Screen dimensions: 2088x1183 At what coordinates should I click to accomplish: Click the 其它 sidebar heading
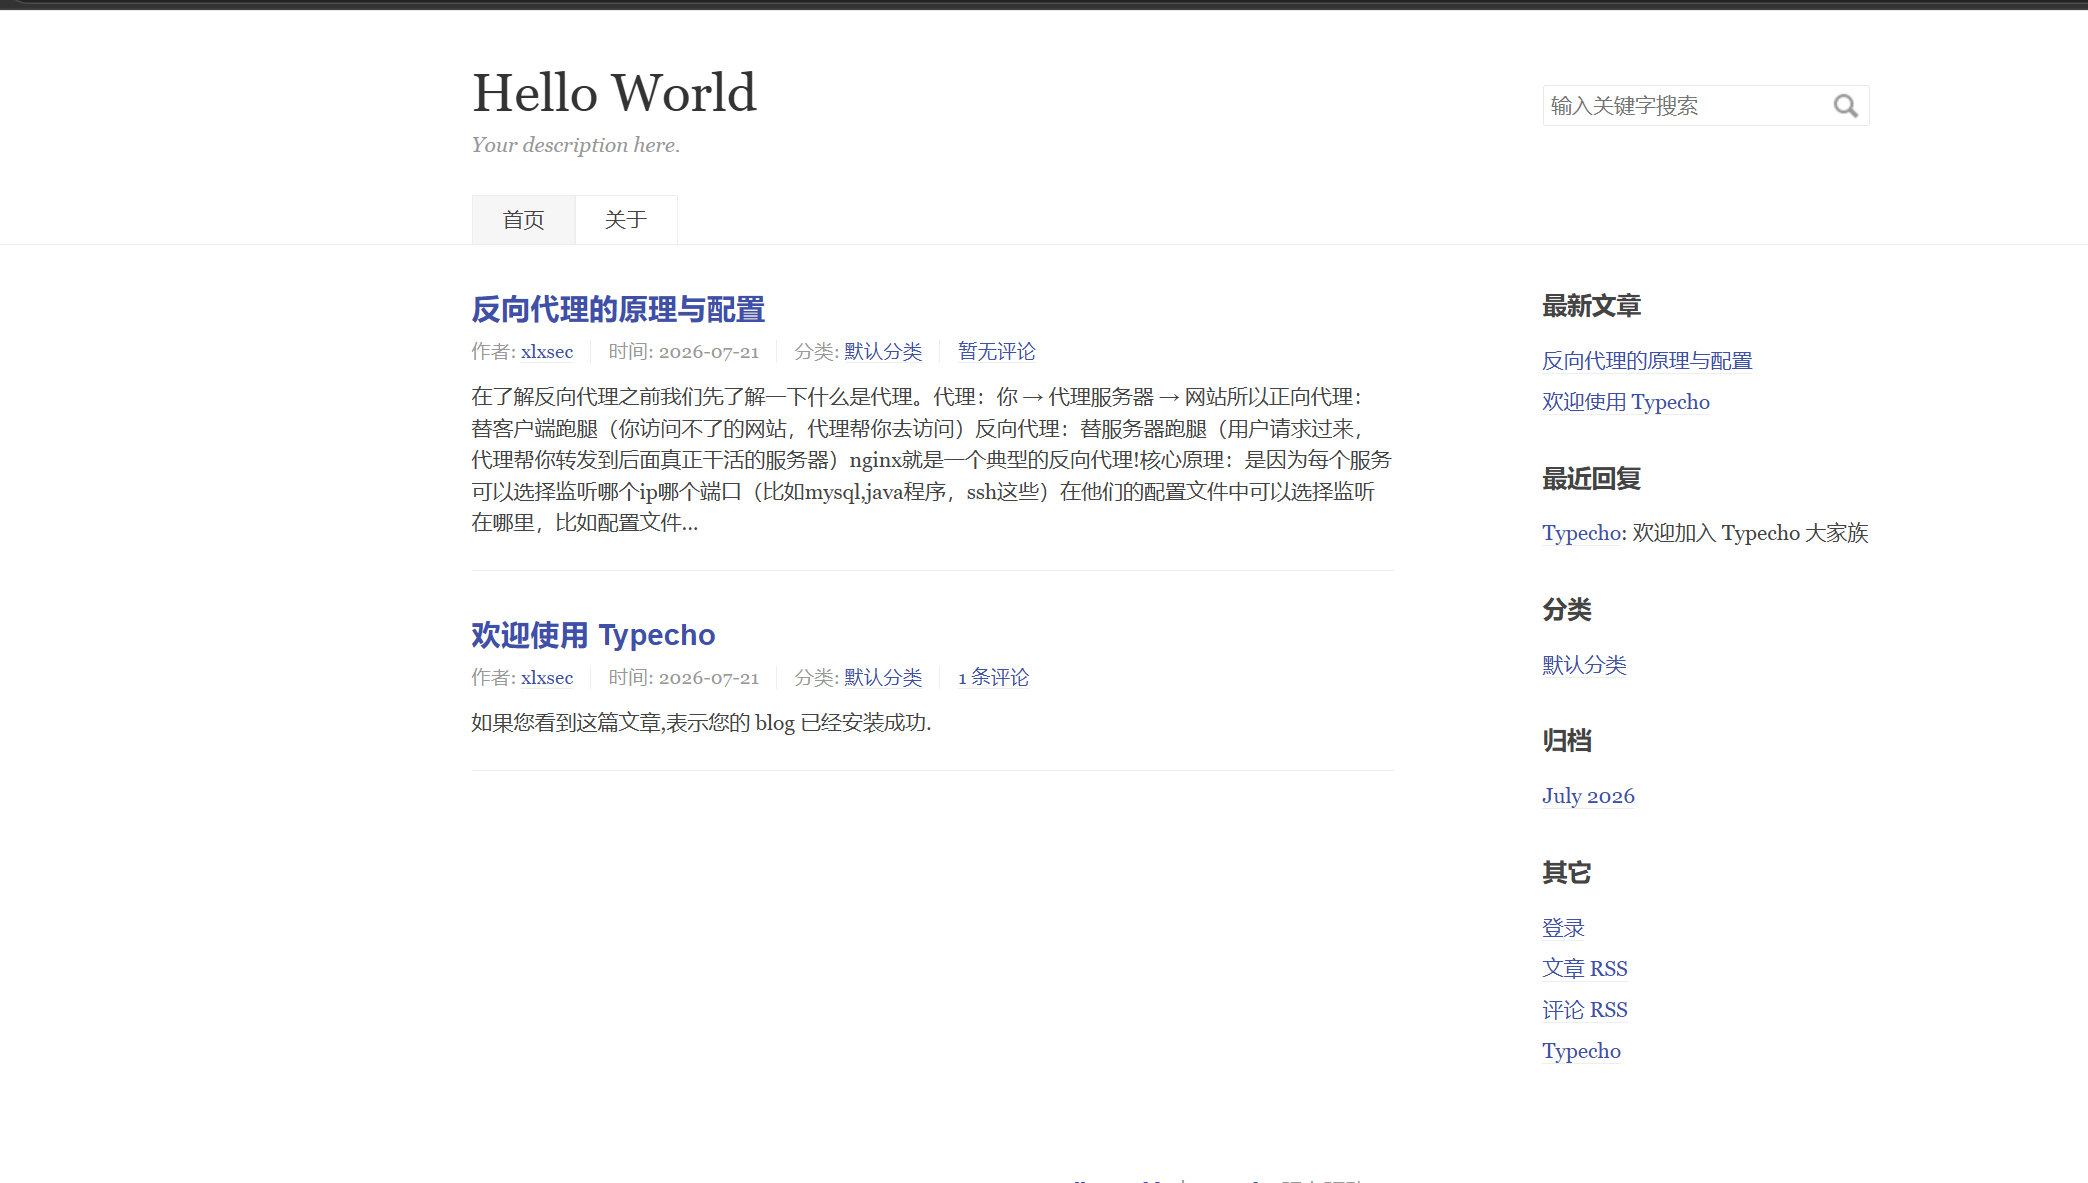point(1566,873)
